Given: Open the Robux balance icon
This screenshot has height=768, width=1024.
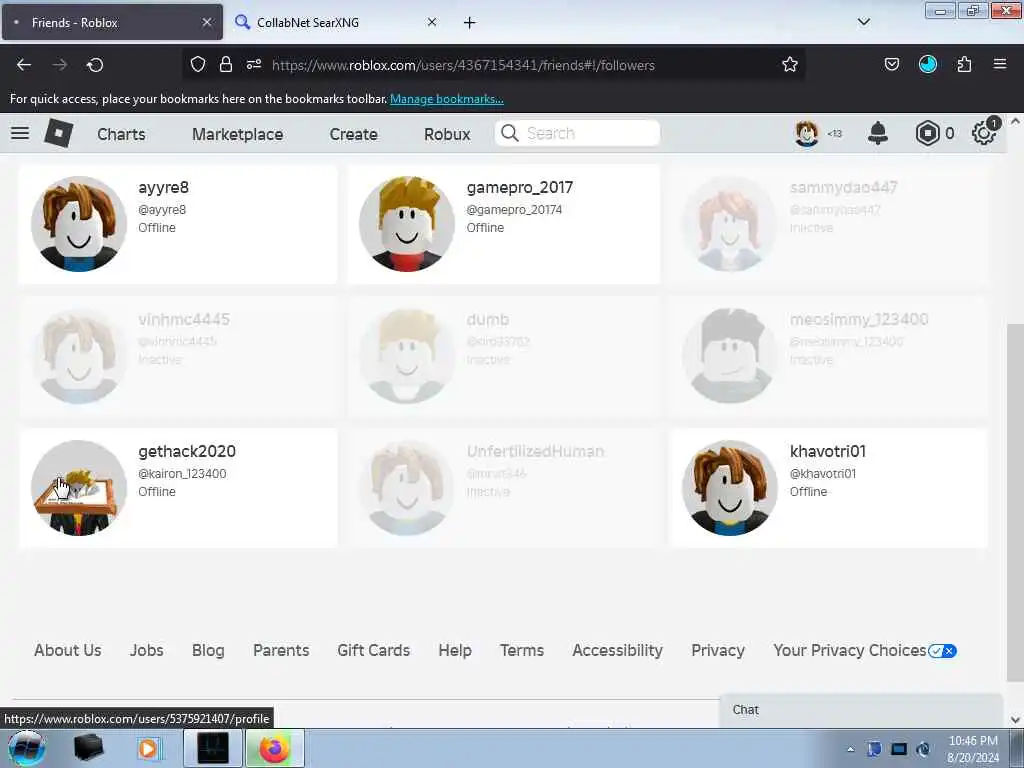Looking at the screenshot, I should click(x=927, y=133).
